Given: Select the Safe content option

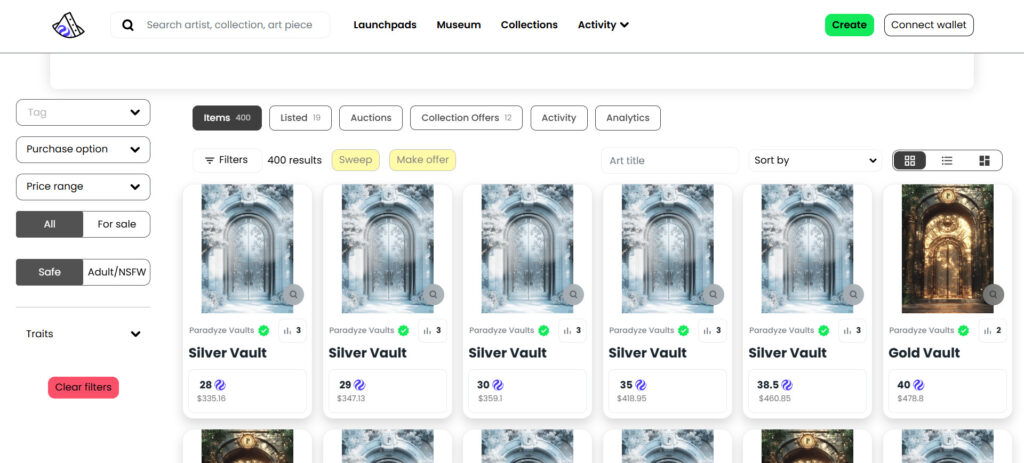Looking at the screenshot, I should [49, 272].
